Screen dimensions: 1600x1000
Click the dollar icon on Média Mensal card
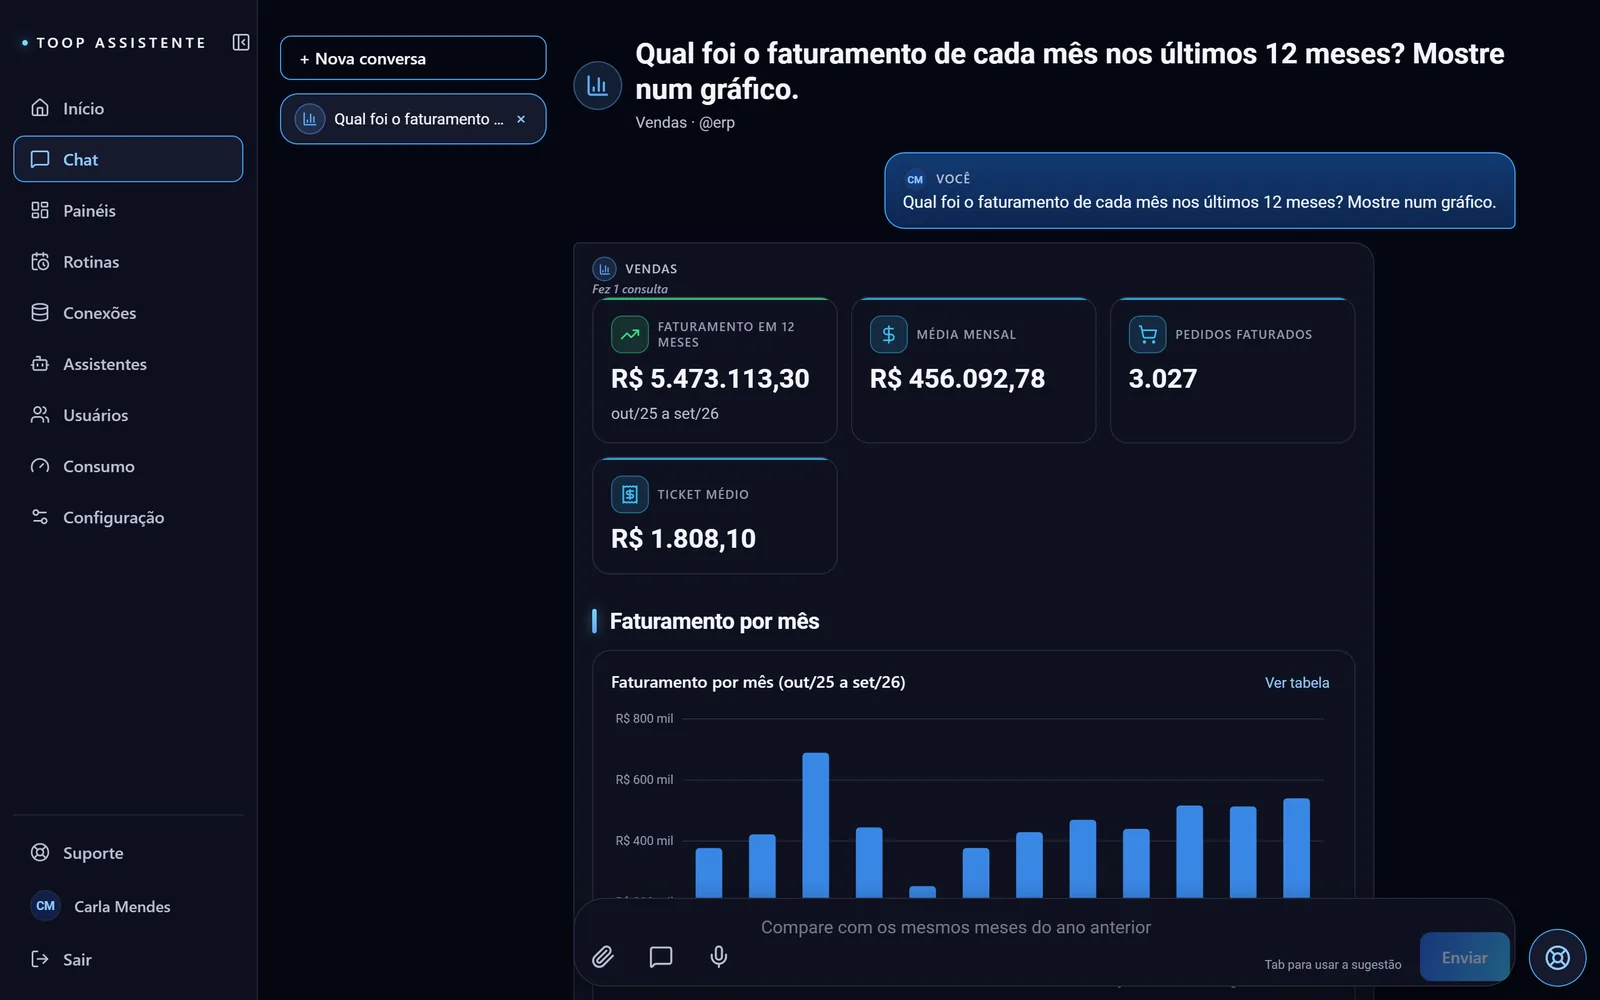tap(888, 334)
